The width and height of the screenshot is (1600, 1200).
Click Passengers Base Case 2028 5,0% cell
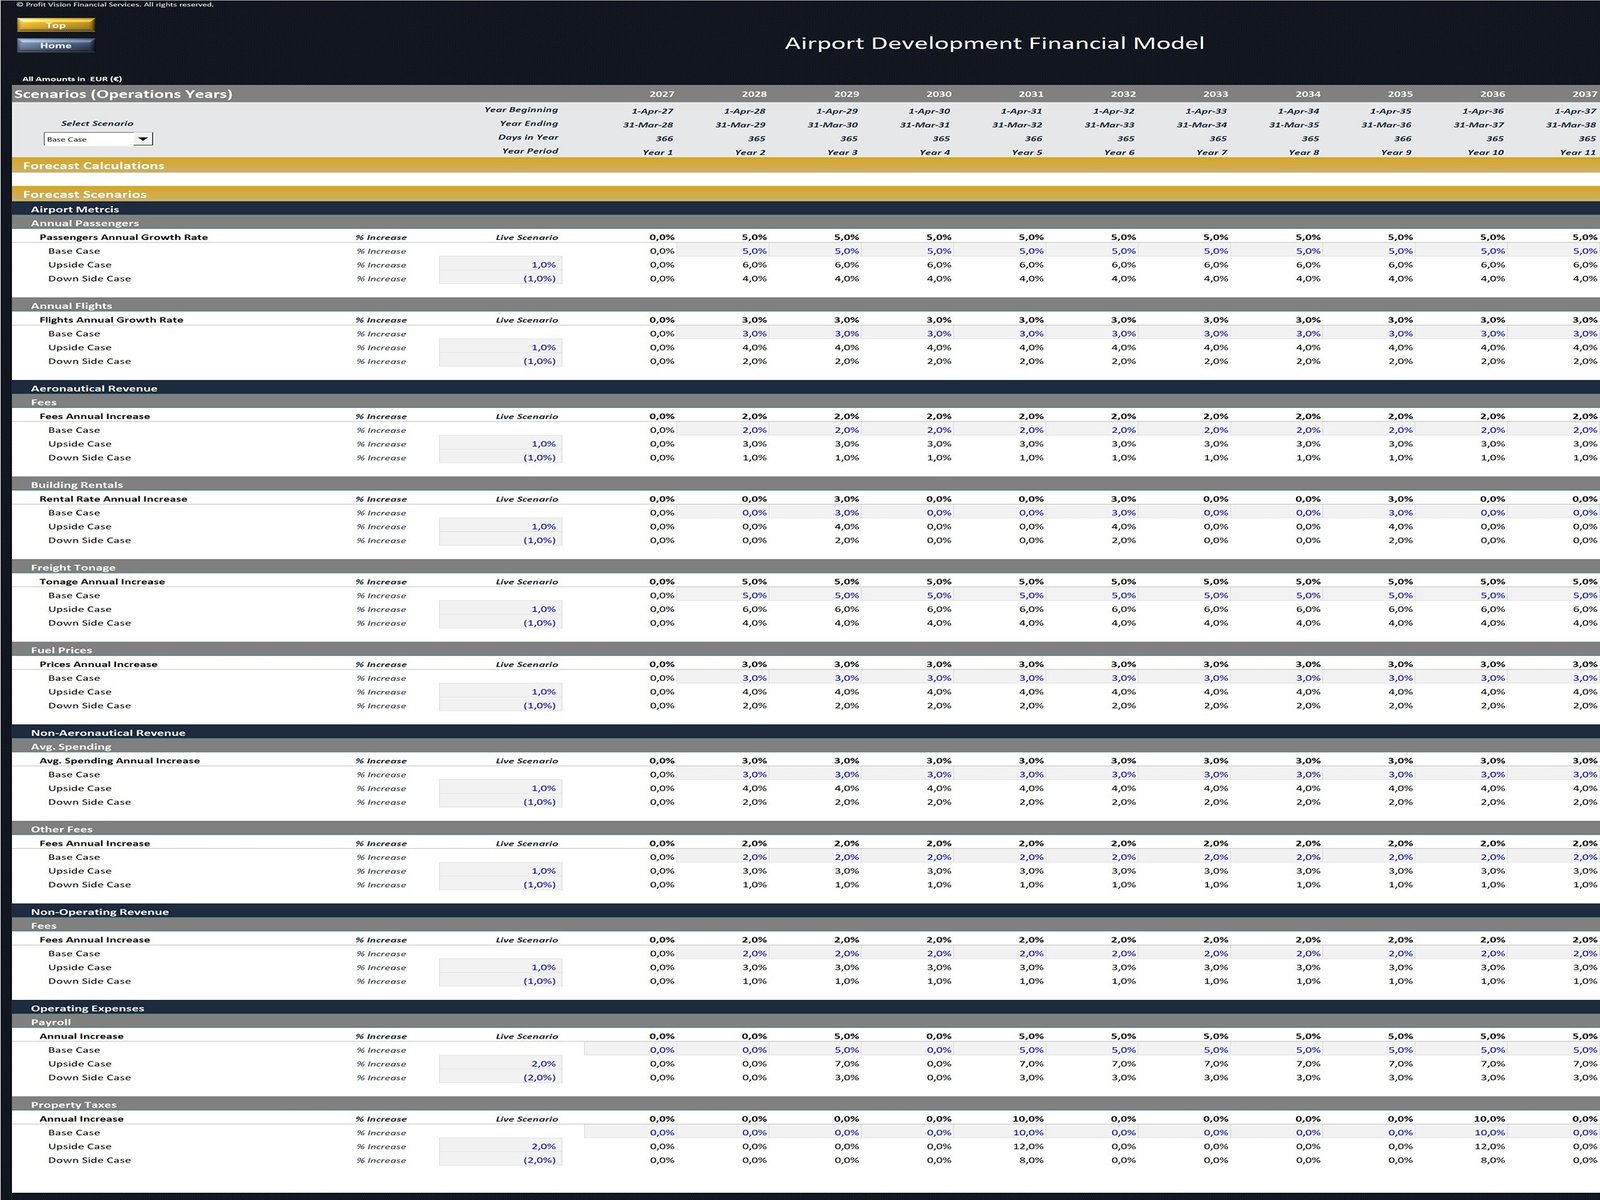[754, 251]
